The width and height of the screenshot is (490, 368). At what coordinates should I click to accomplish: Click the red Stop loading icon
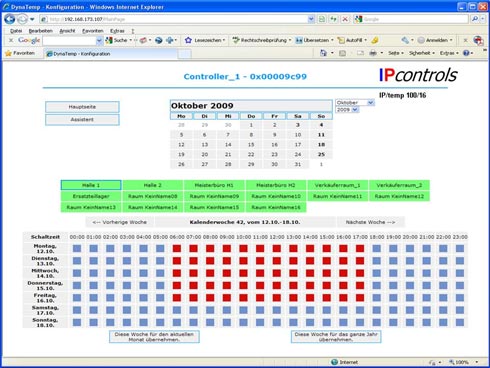click(345, 19)
